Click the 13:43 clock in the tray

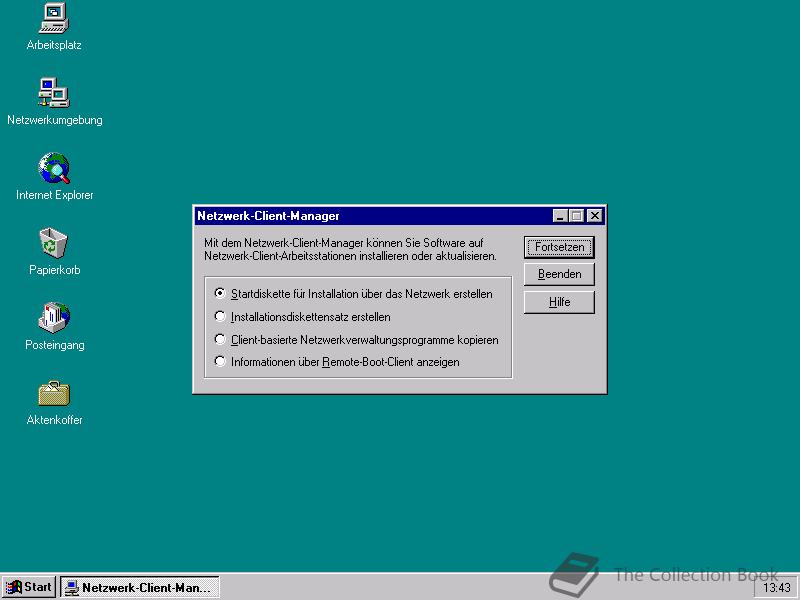coord(777,588)
